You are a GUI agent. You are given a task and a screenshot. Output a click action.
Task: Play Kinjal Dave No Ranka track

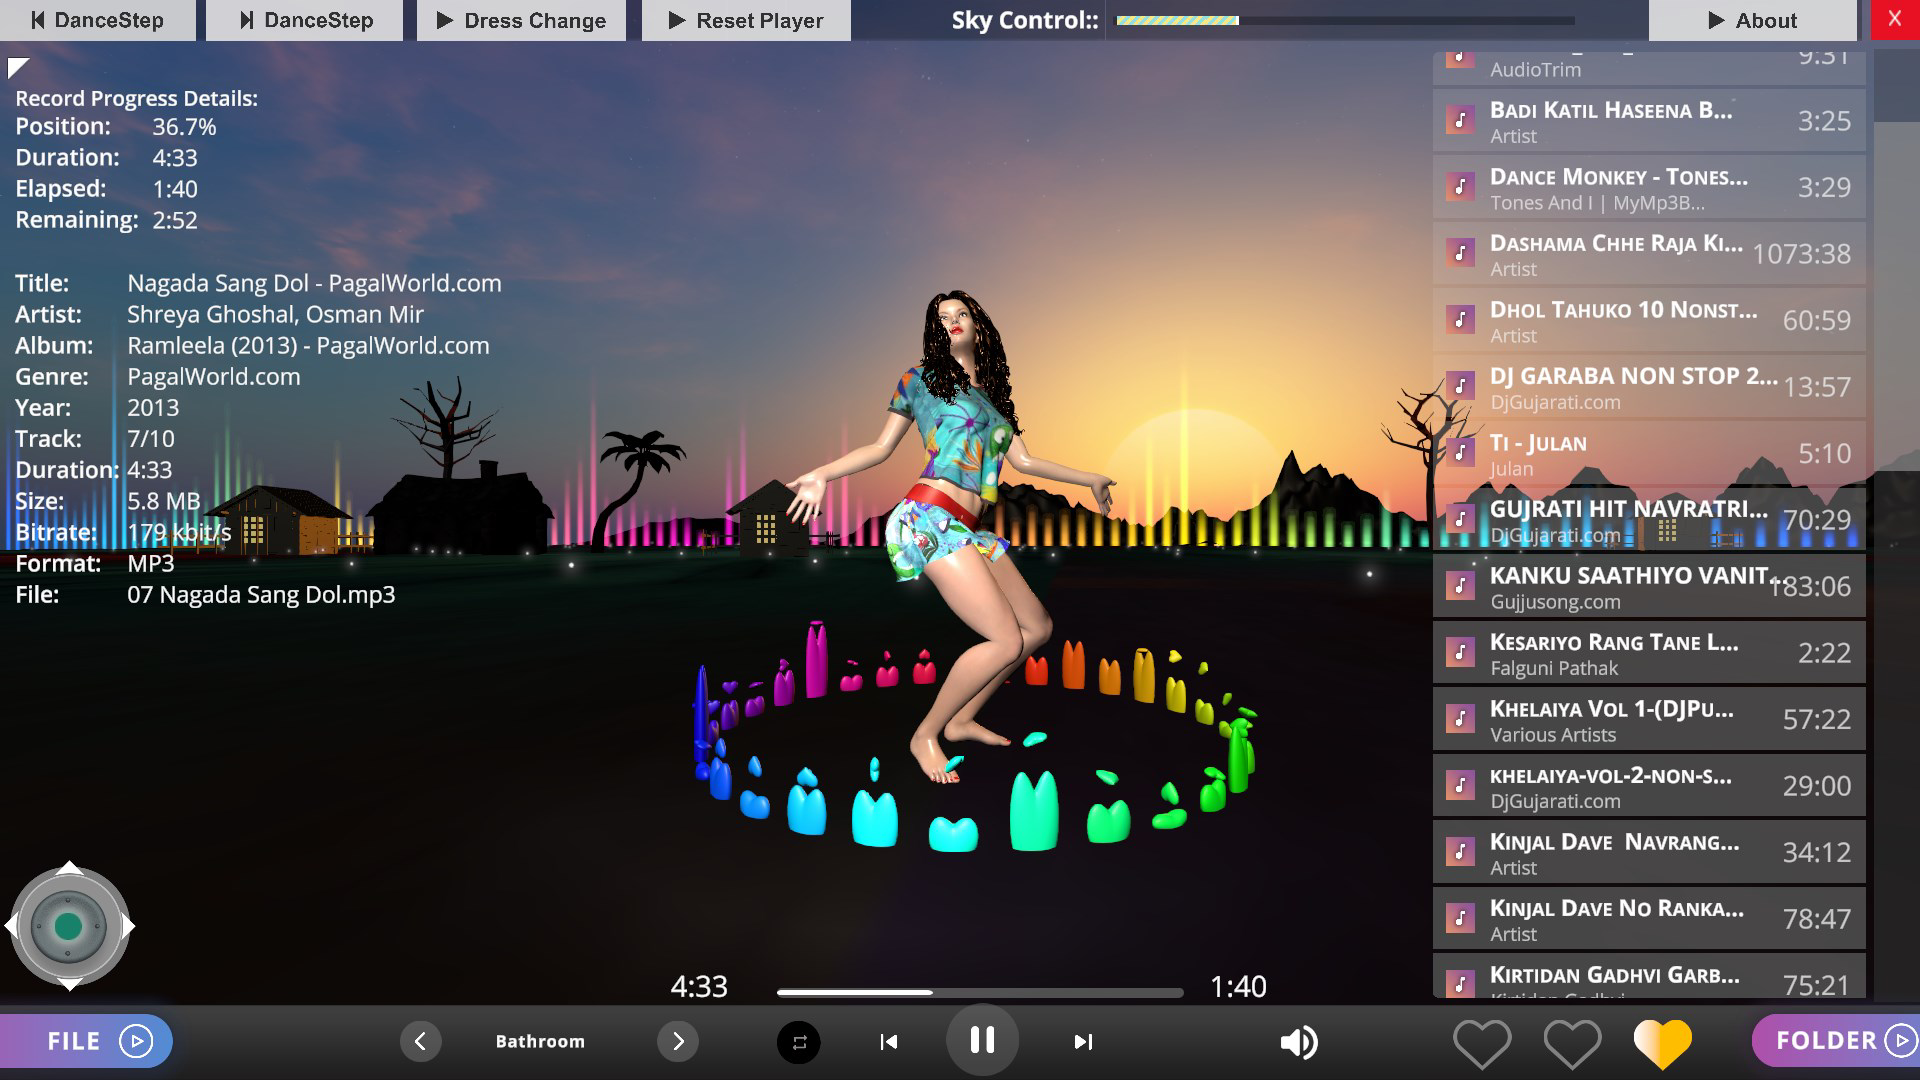click(x=1649, y=919)
